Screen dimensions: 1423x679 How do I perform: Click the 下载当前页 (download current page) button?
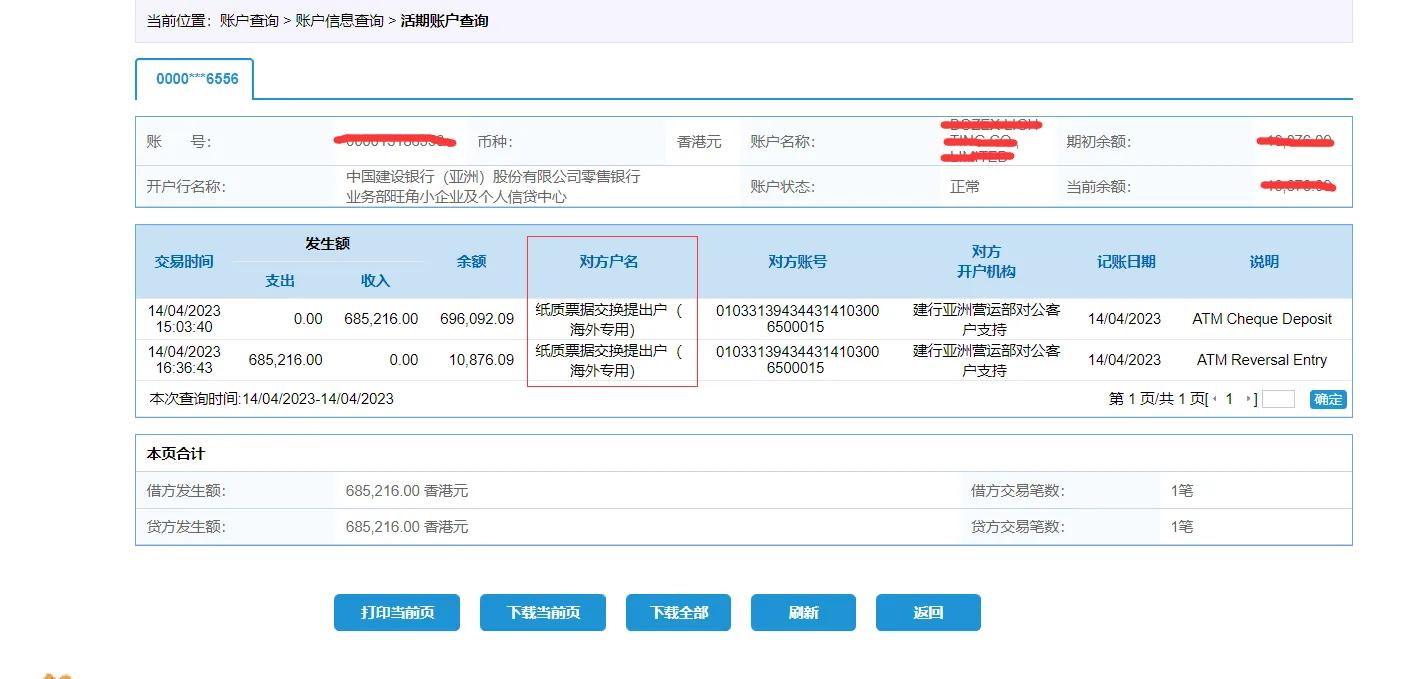[542, 612]
